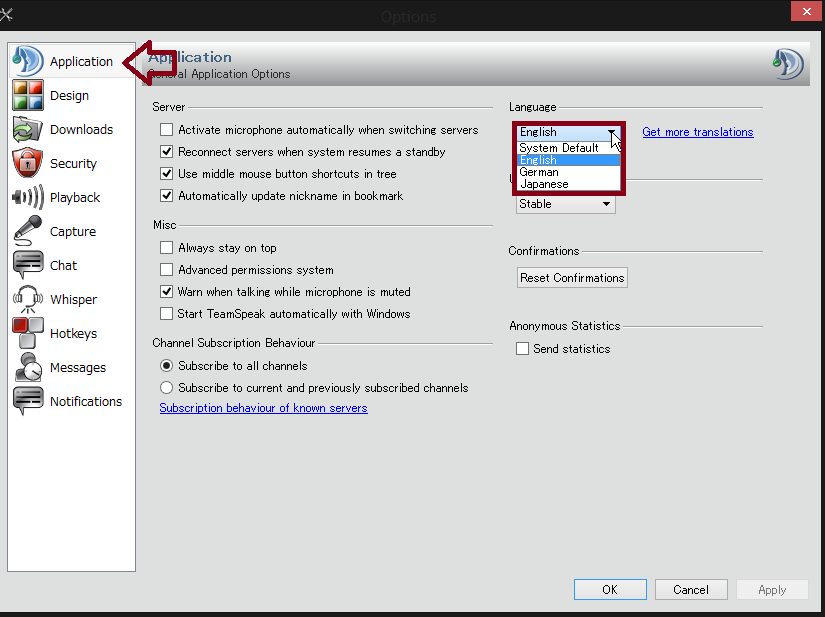The image size is (825, 617).
Task: Click the wrench icon in title bar
Action: click(6, 15)
